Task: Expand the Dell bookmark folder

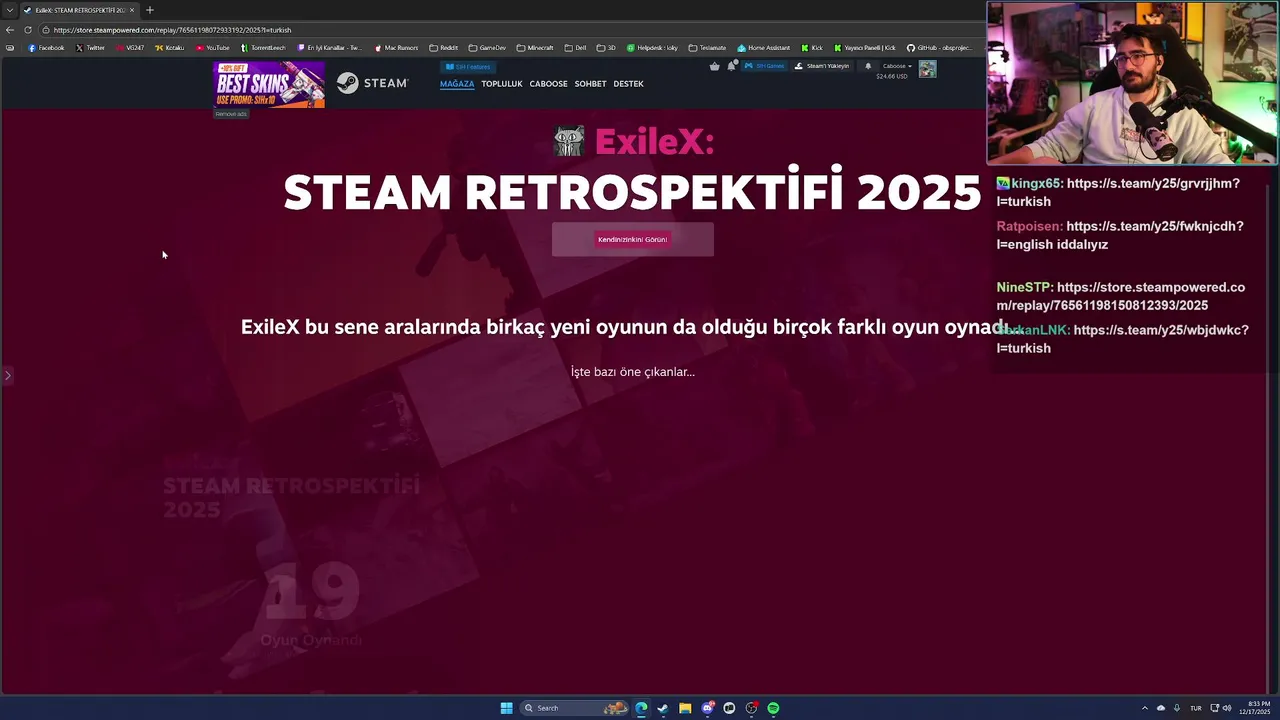Action: point(575,48)
